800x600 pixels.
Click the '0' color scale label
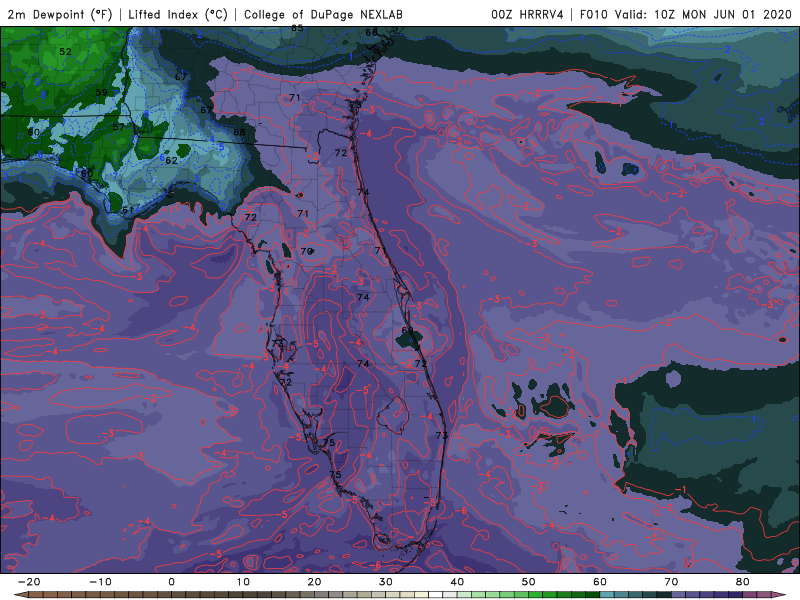coord(171,582)
